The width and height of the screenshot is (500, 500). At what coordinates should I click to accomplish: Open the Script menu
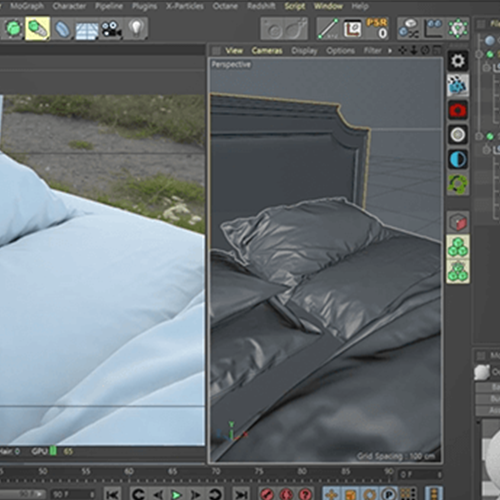tap(295, 6)
